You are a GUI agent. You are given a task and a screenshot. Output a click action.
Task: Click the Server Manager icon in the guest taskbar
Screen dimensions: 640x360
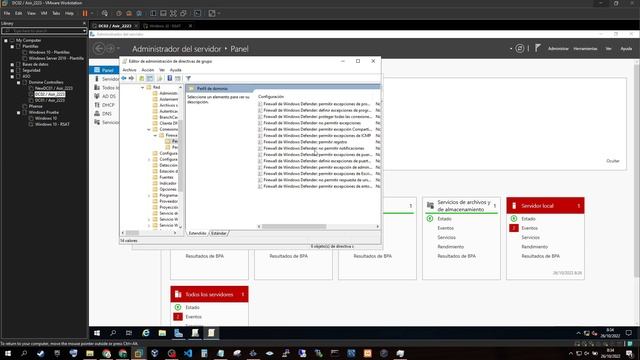178,333
